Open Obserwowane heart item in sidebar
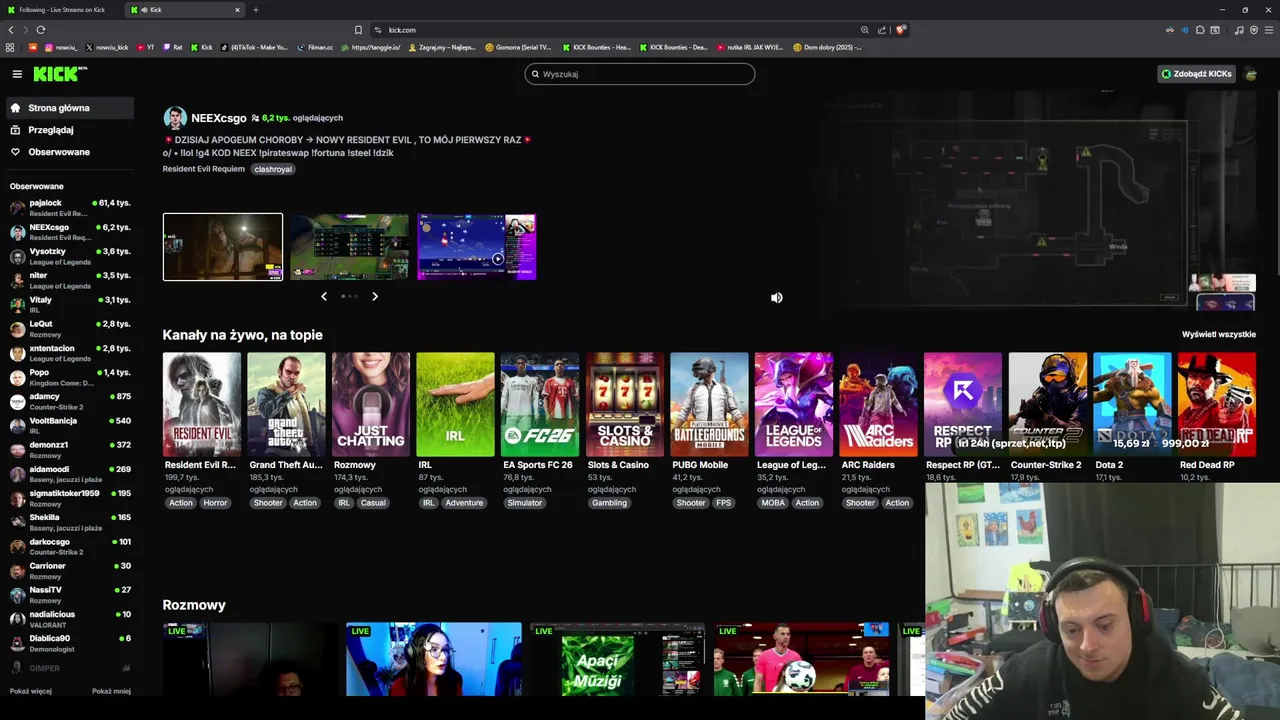 click(x=68, y=152)
